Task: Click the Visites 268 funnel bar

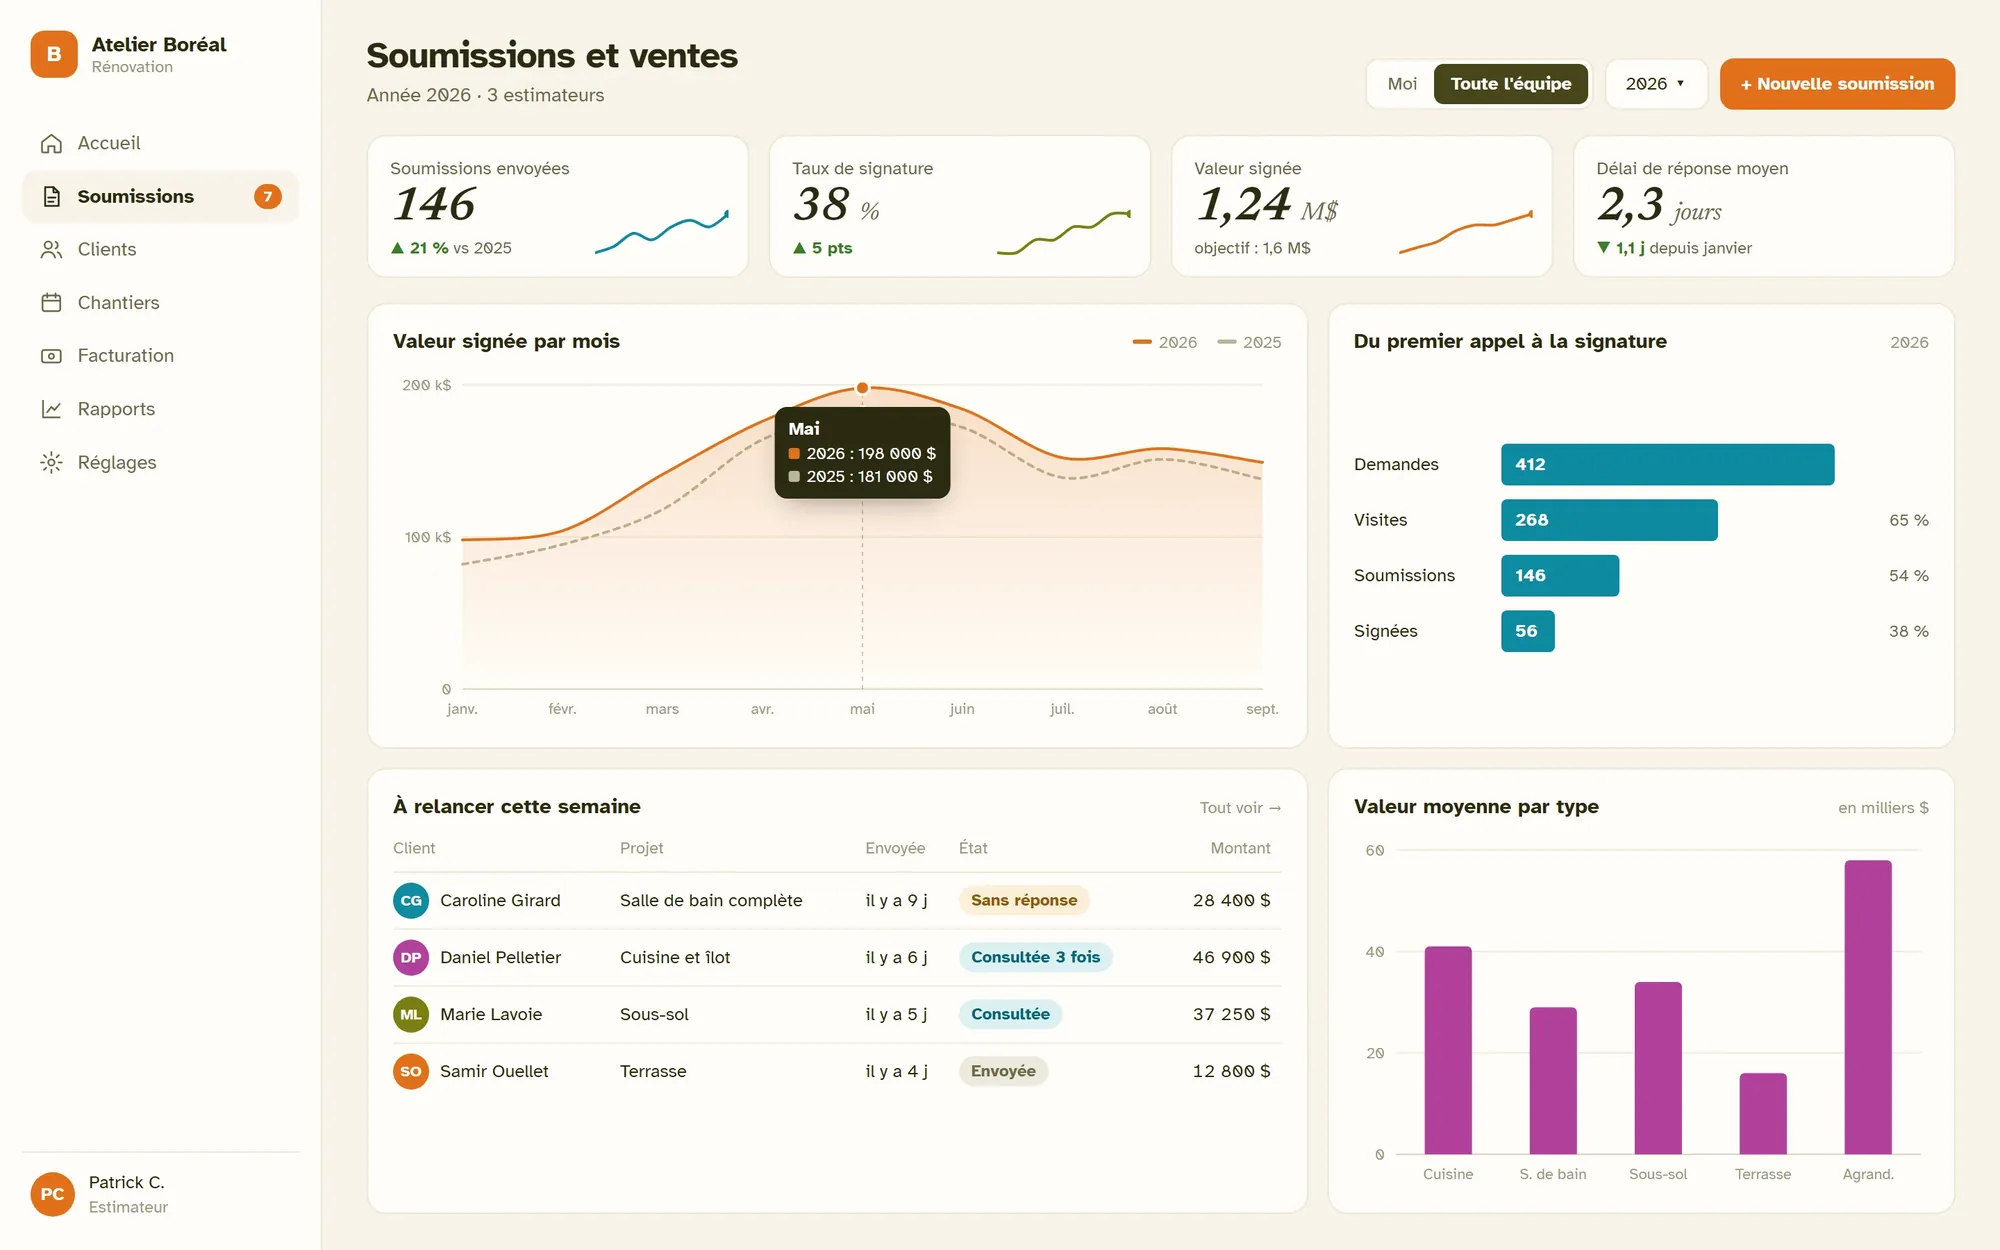Action: [x=1609, y=520]
